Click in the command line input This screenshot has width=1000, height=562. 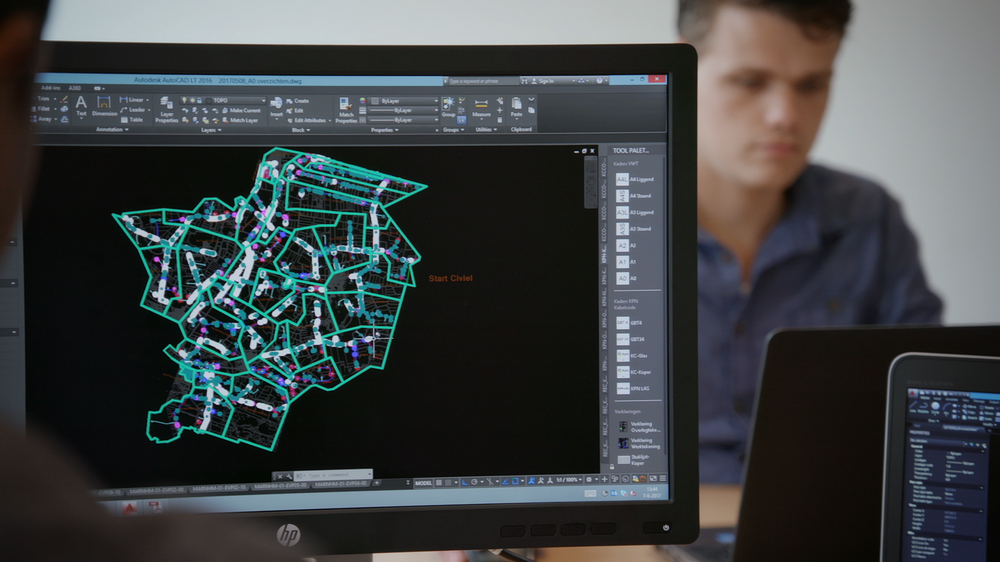(332, 475)
